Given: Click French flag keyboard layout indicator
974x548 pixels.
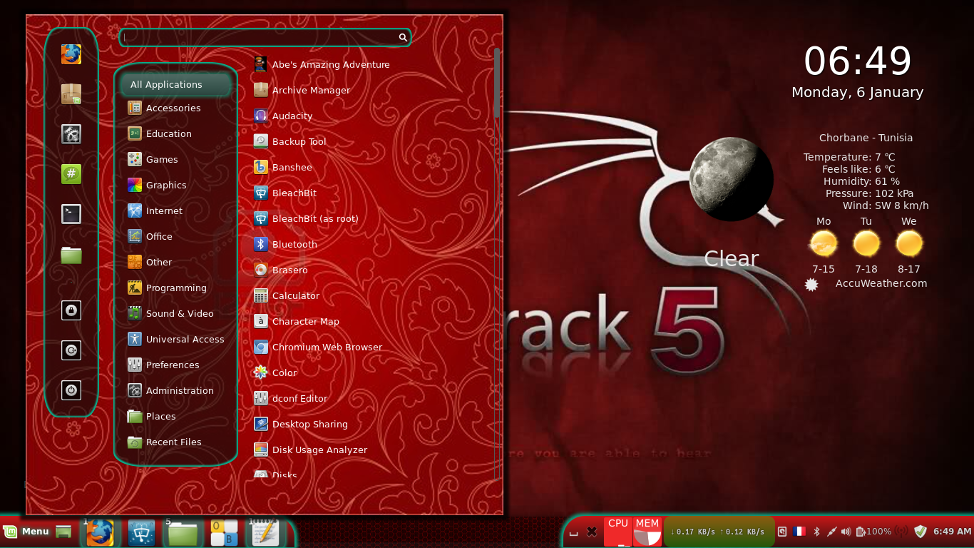Looking at the screenshot, I should click(x=799, y=532).
